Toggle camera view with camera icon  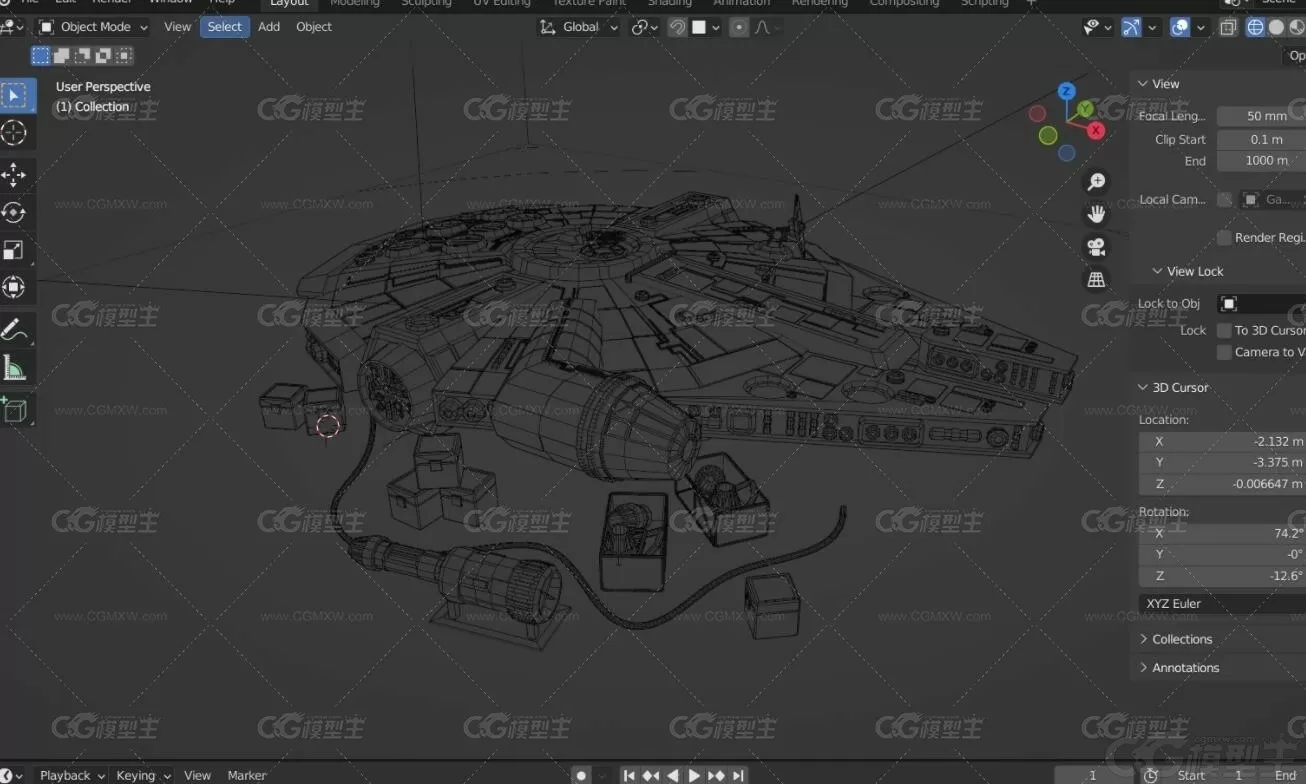coord(1096,247)
